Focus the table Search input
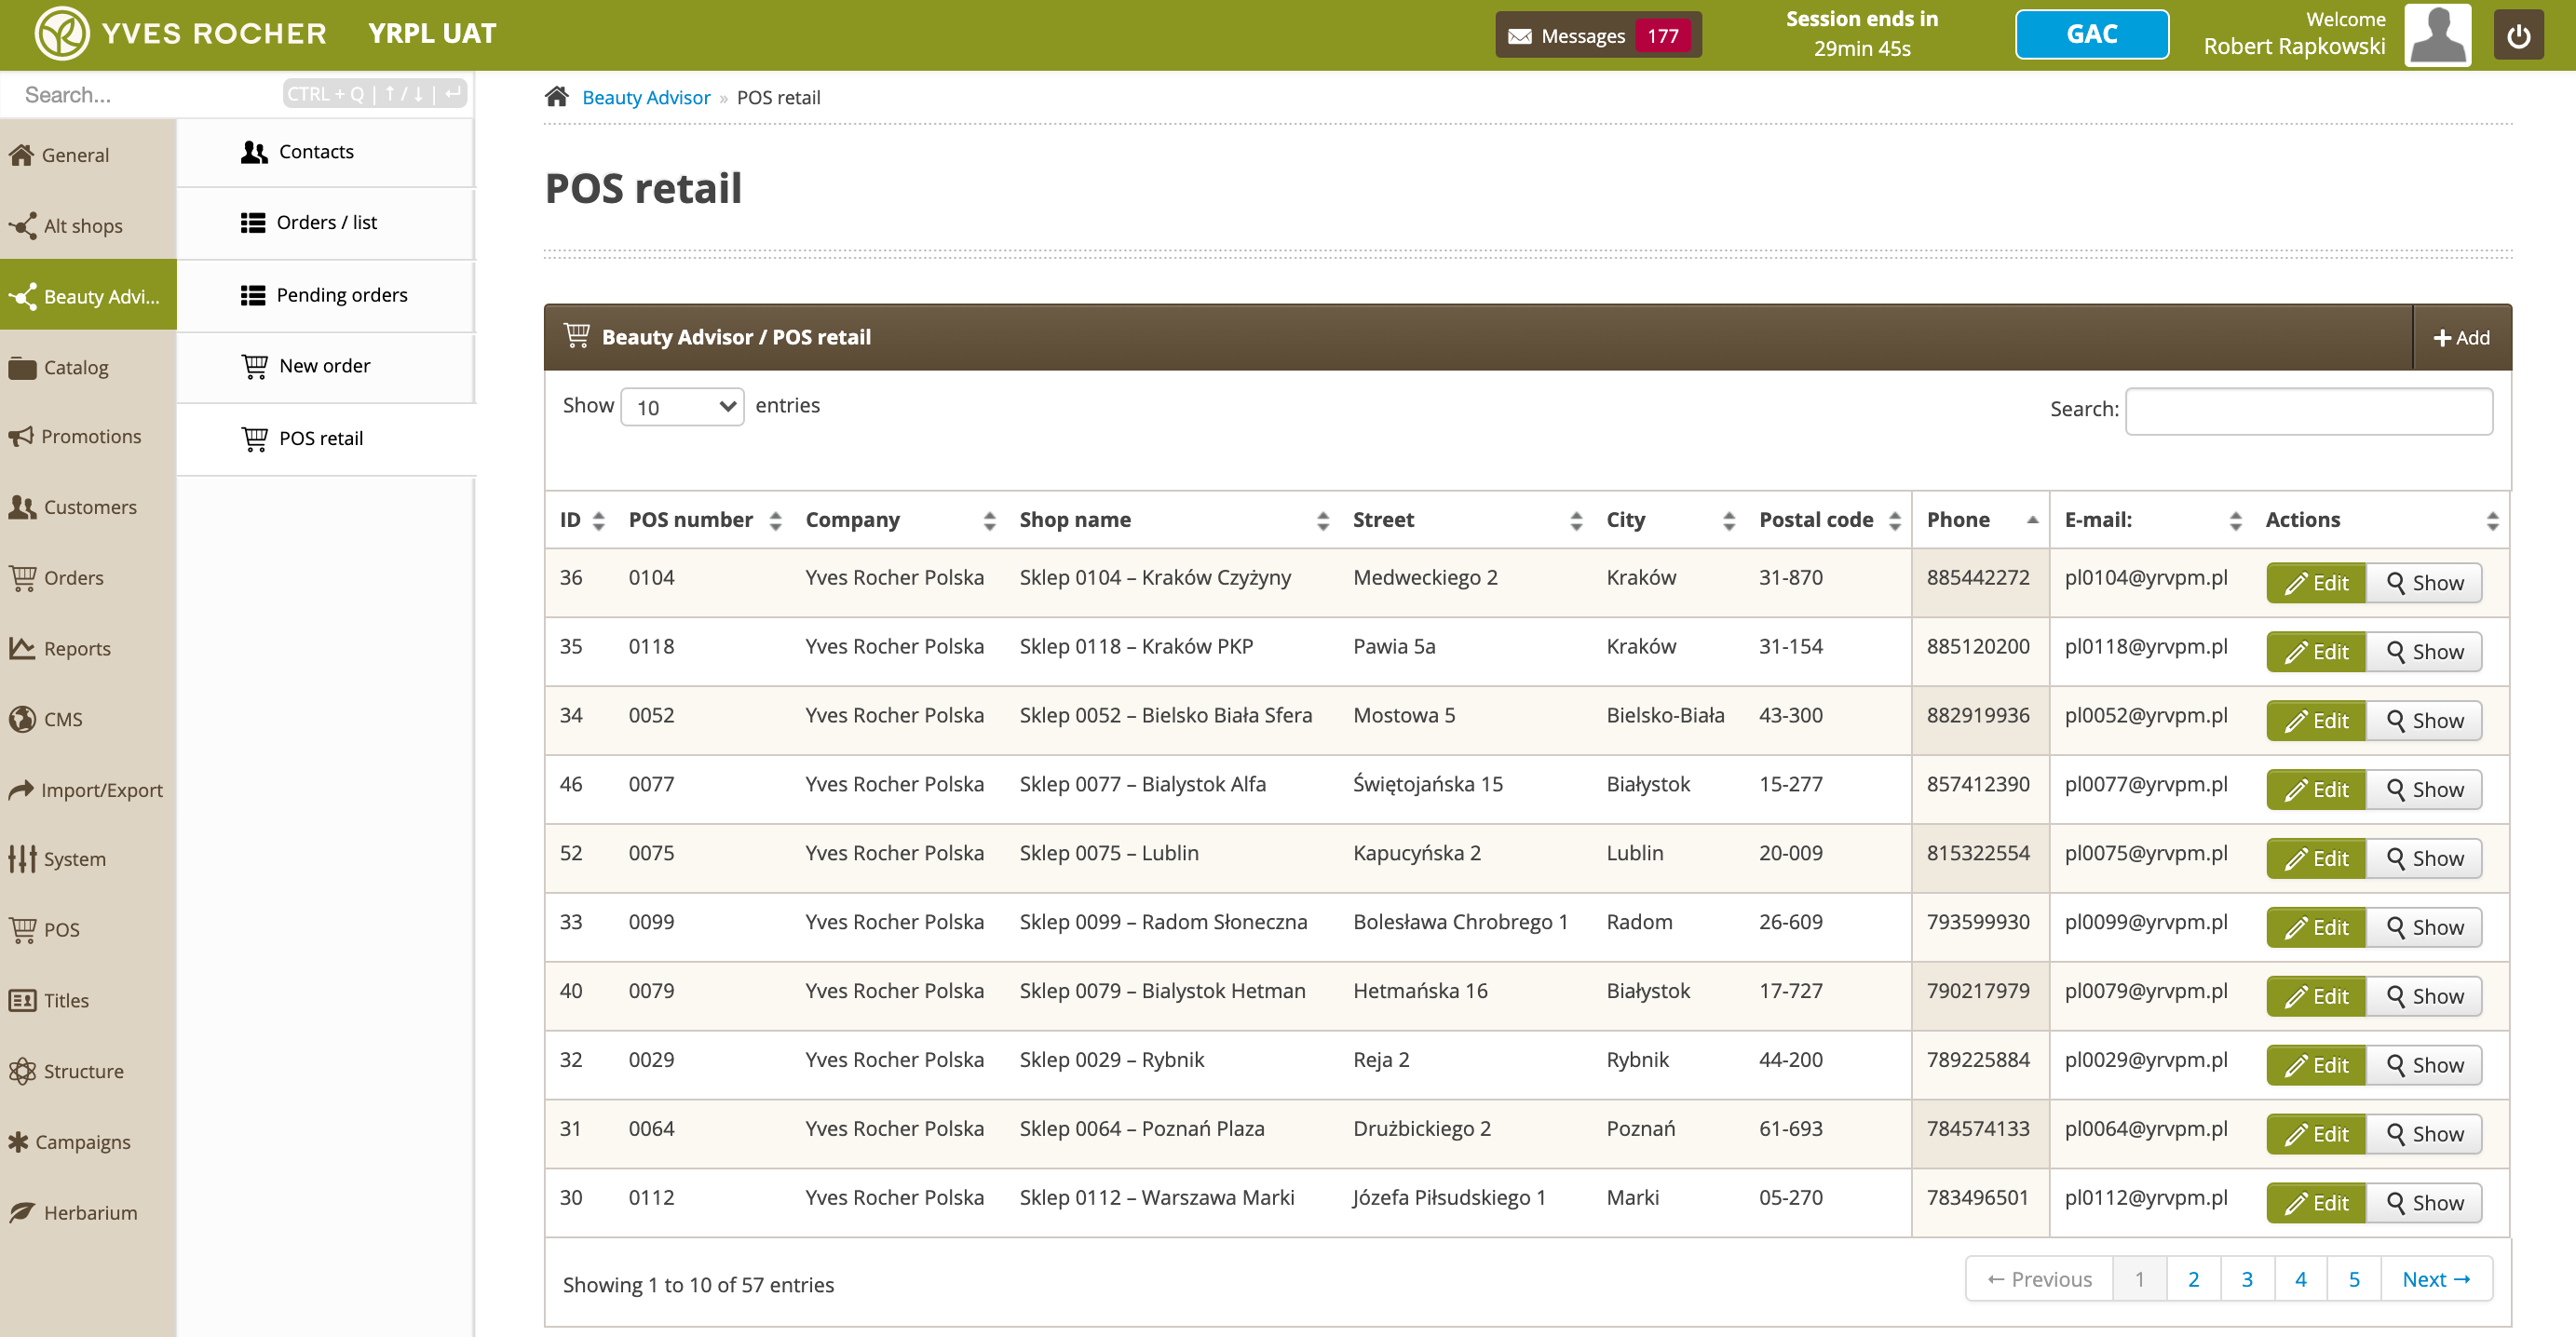Screen dimensions: 2576x1337 click(x=2309, y=411)
